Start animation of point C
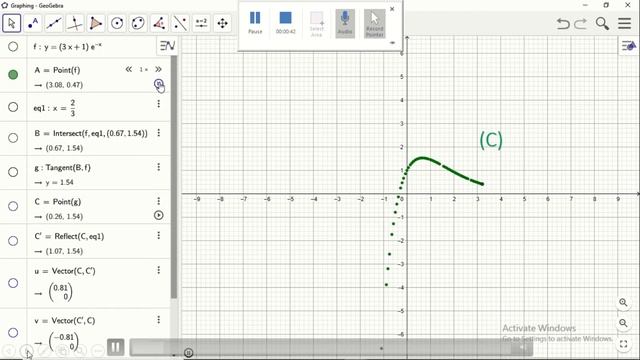Viewport: 640px width, 360px height. (x=158, y=215)
